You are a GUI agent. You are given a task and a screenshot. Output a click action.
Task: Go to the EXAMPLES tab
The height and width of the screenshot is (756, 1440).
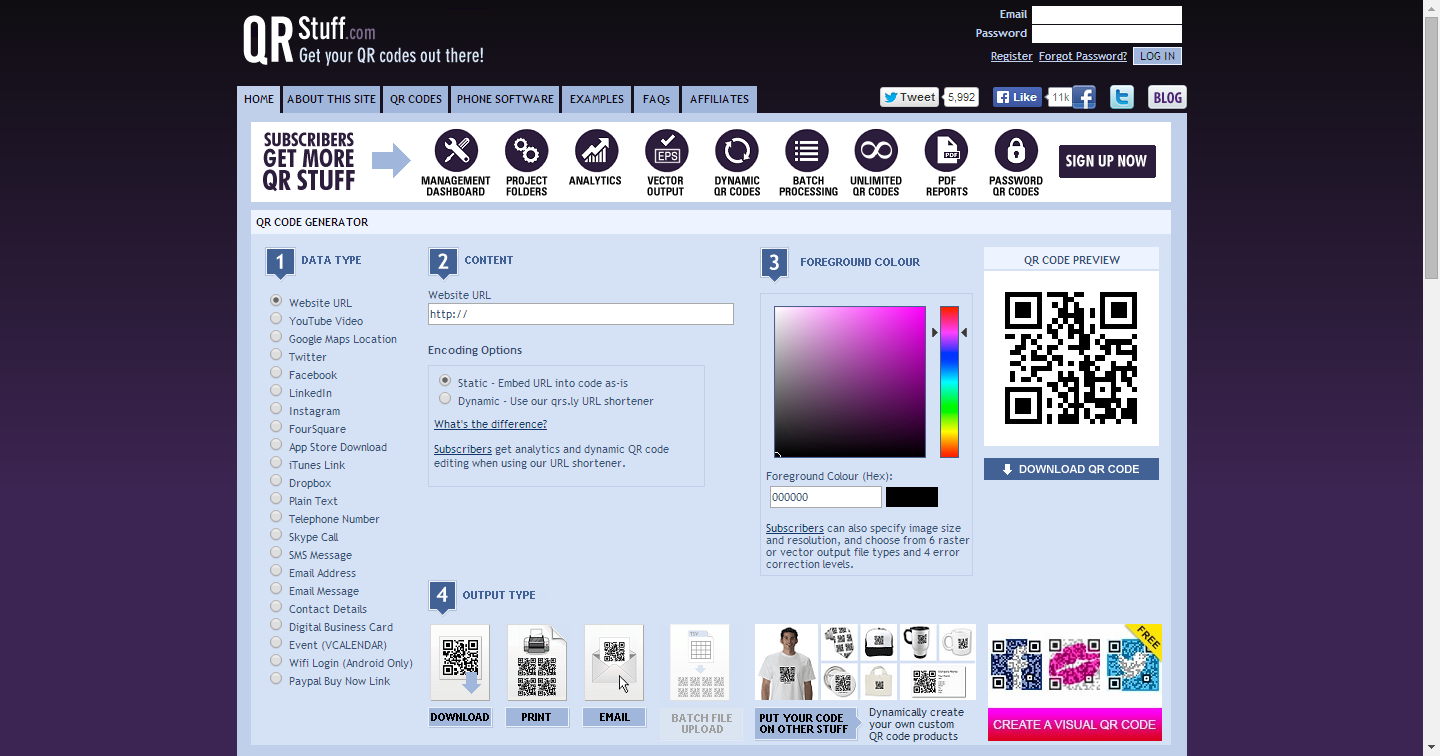click(x=597, y=99)
